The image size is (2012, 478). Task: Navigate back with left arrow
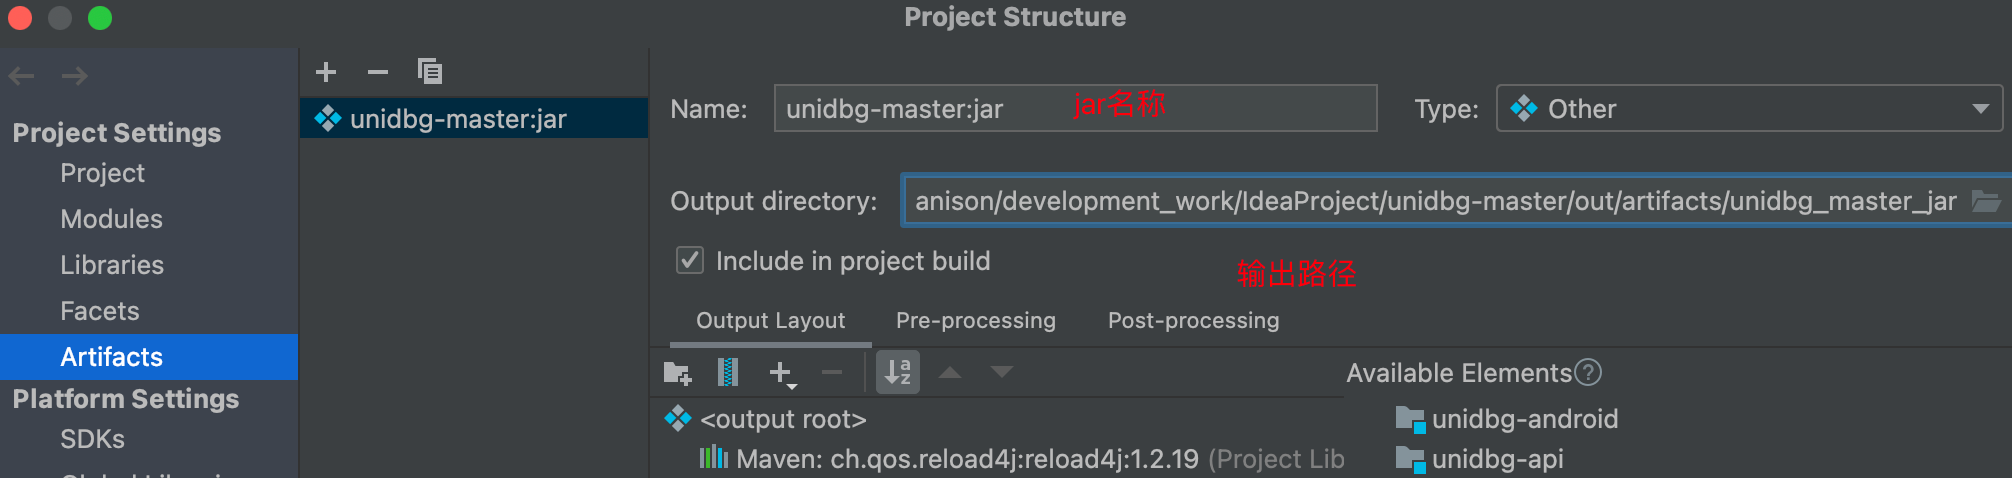coord(22,76)
